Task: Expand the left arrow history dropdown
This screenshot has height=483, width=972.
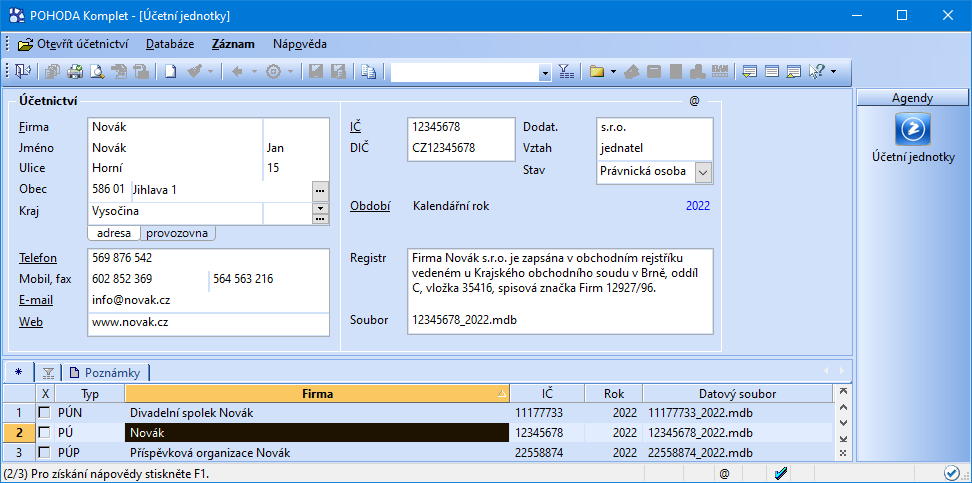Action: (x=254, y=71)
